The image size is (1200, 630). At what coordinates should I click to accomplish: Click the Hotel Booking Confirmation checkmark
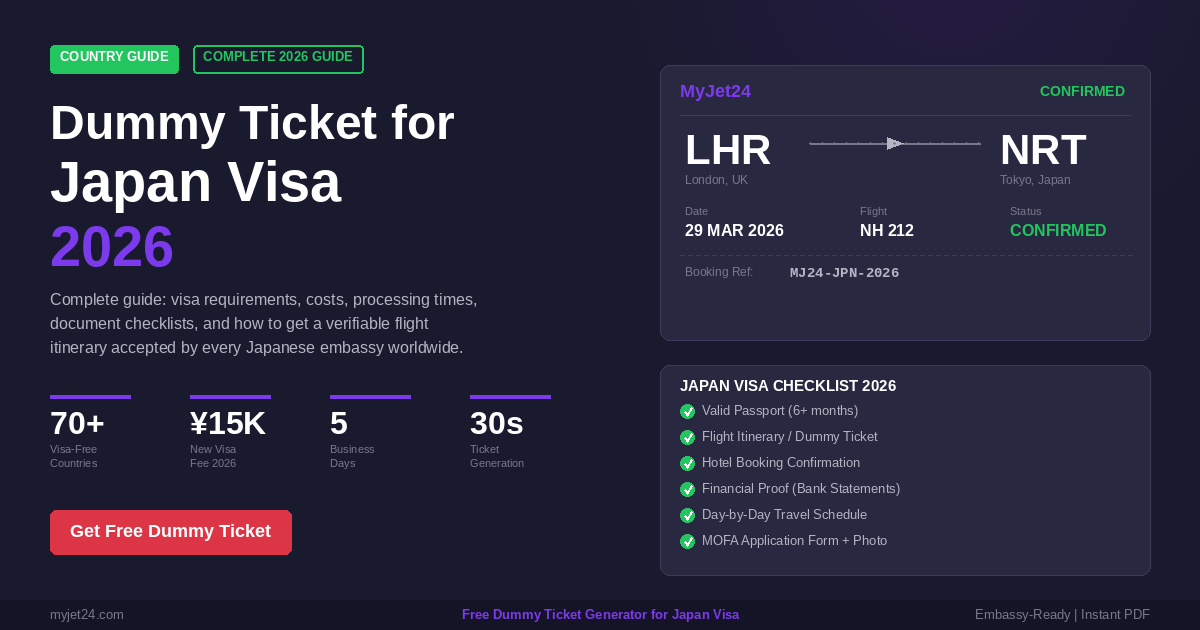click(687, 463)
